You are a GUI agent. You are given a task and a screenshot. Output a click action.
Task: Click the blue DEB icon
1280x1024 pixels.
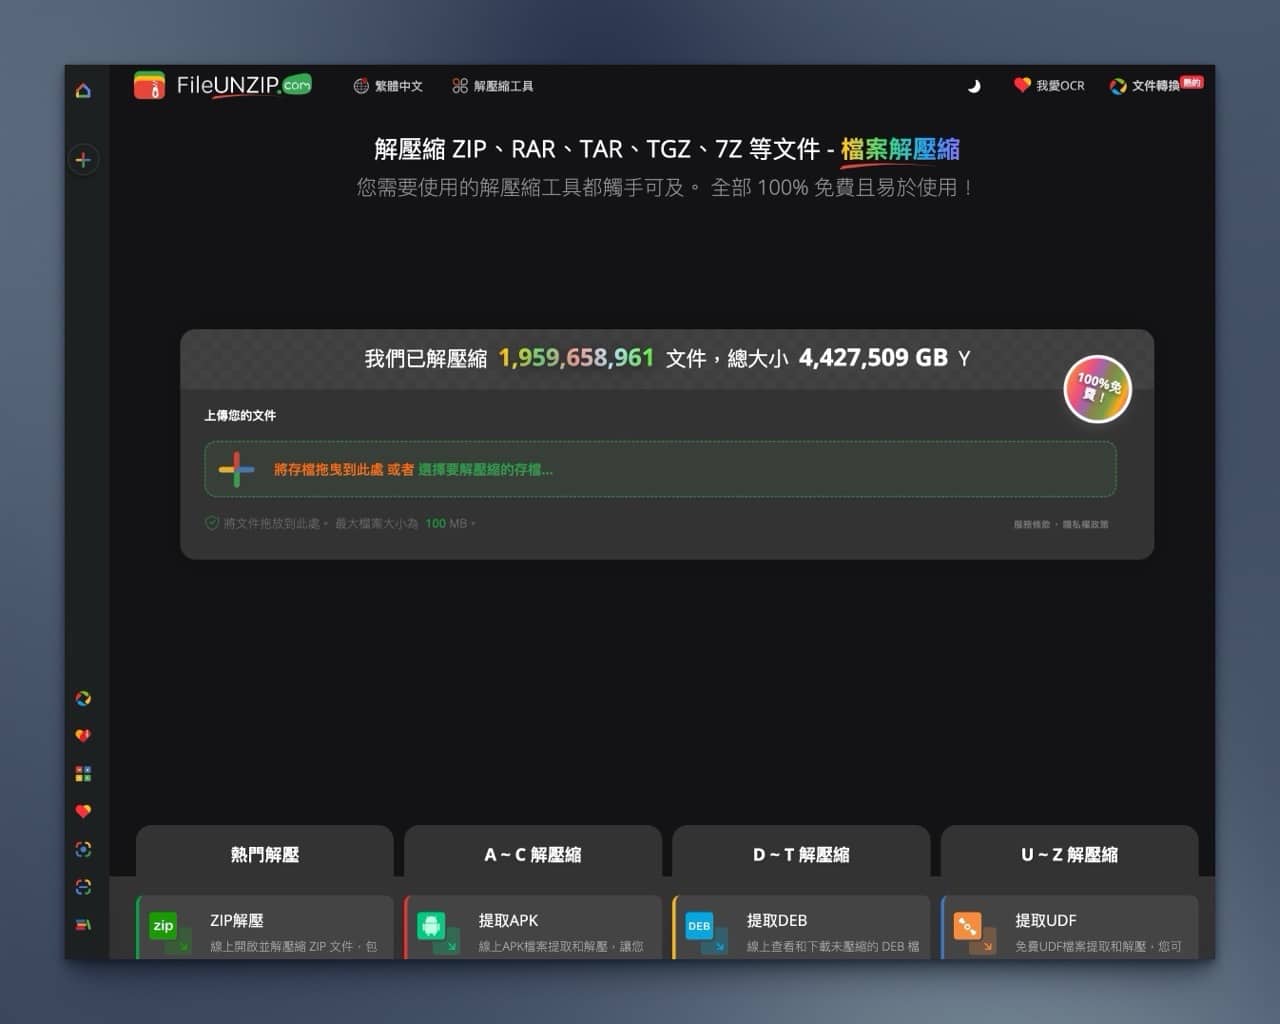700,926
